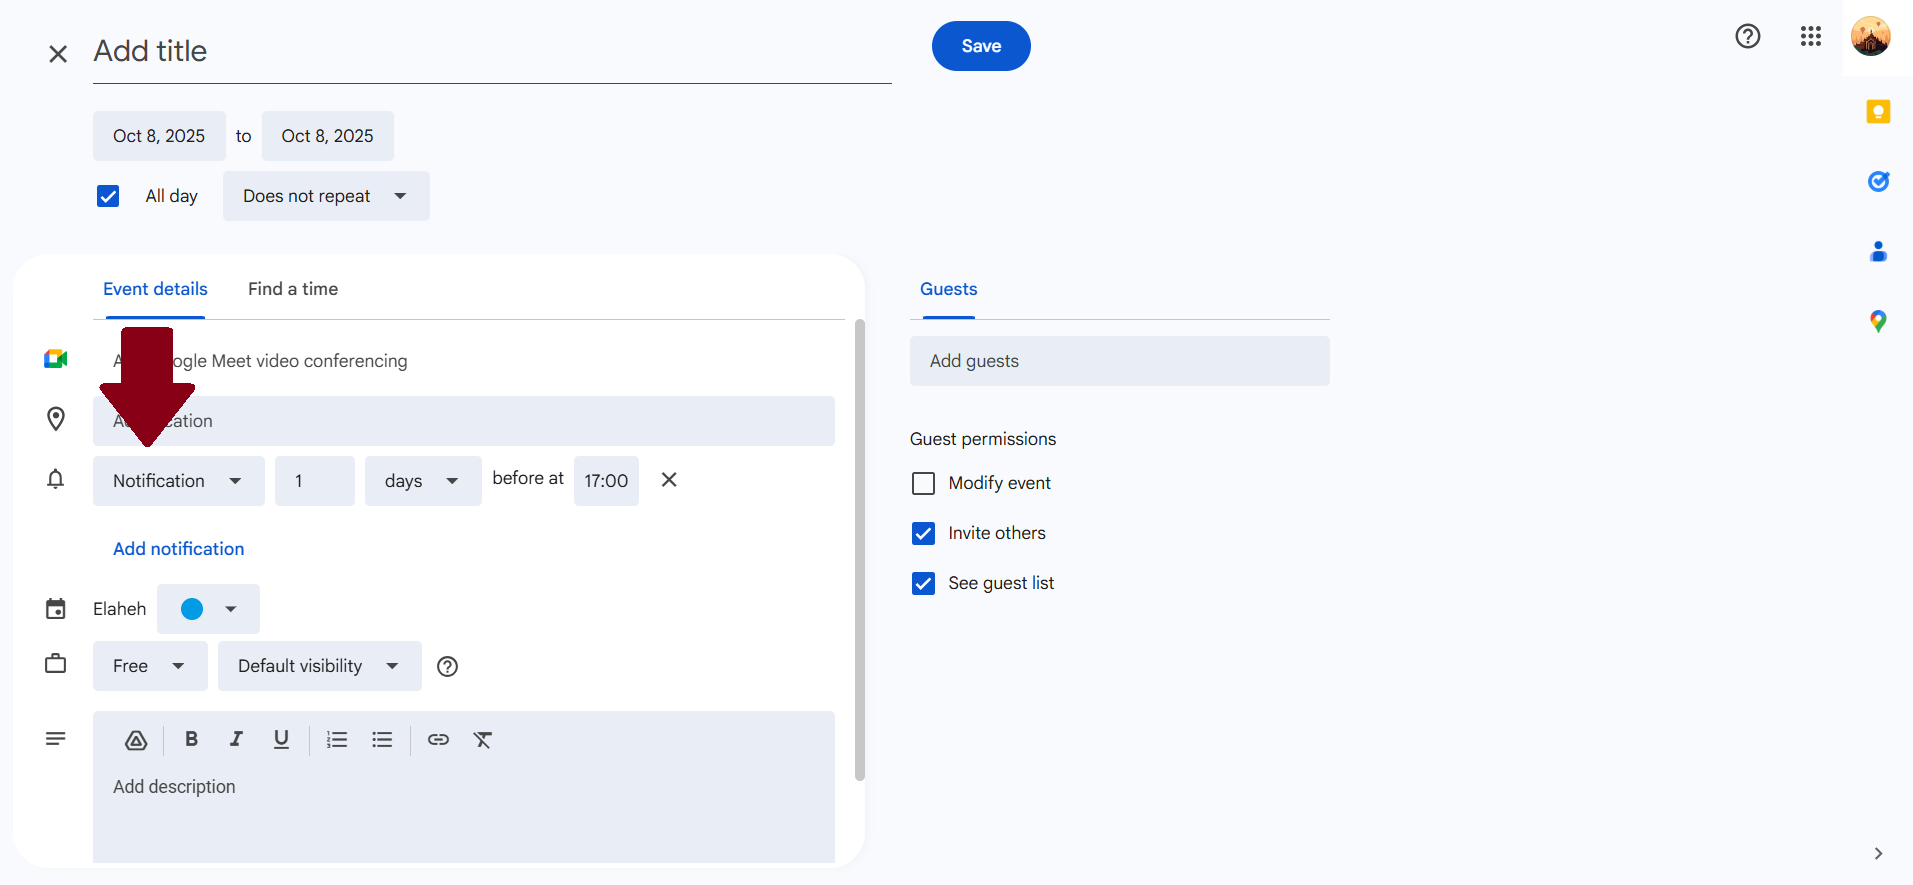This screenshot has width=1913, height=885.
Task: Expand the Default visibility dropdown
Action: [319, 666]
